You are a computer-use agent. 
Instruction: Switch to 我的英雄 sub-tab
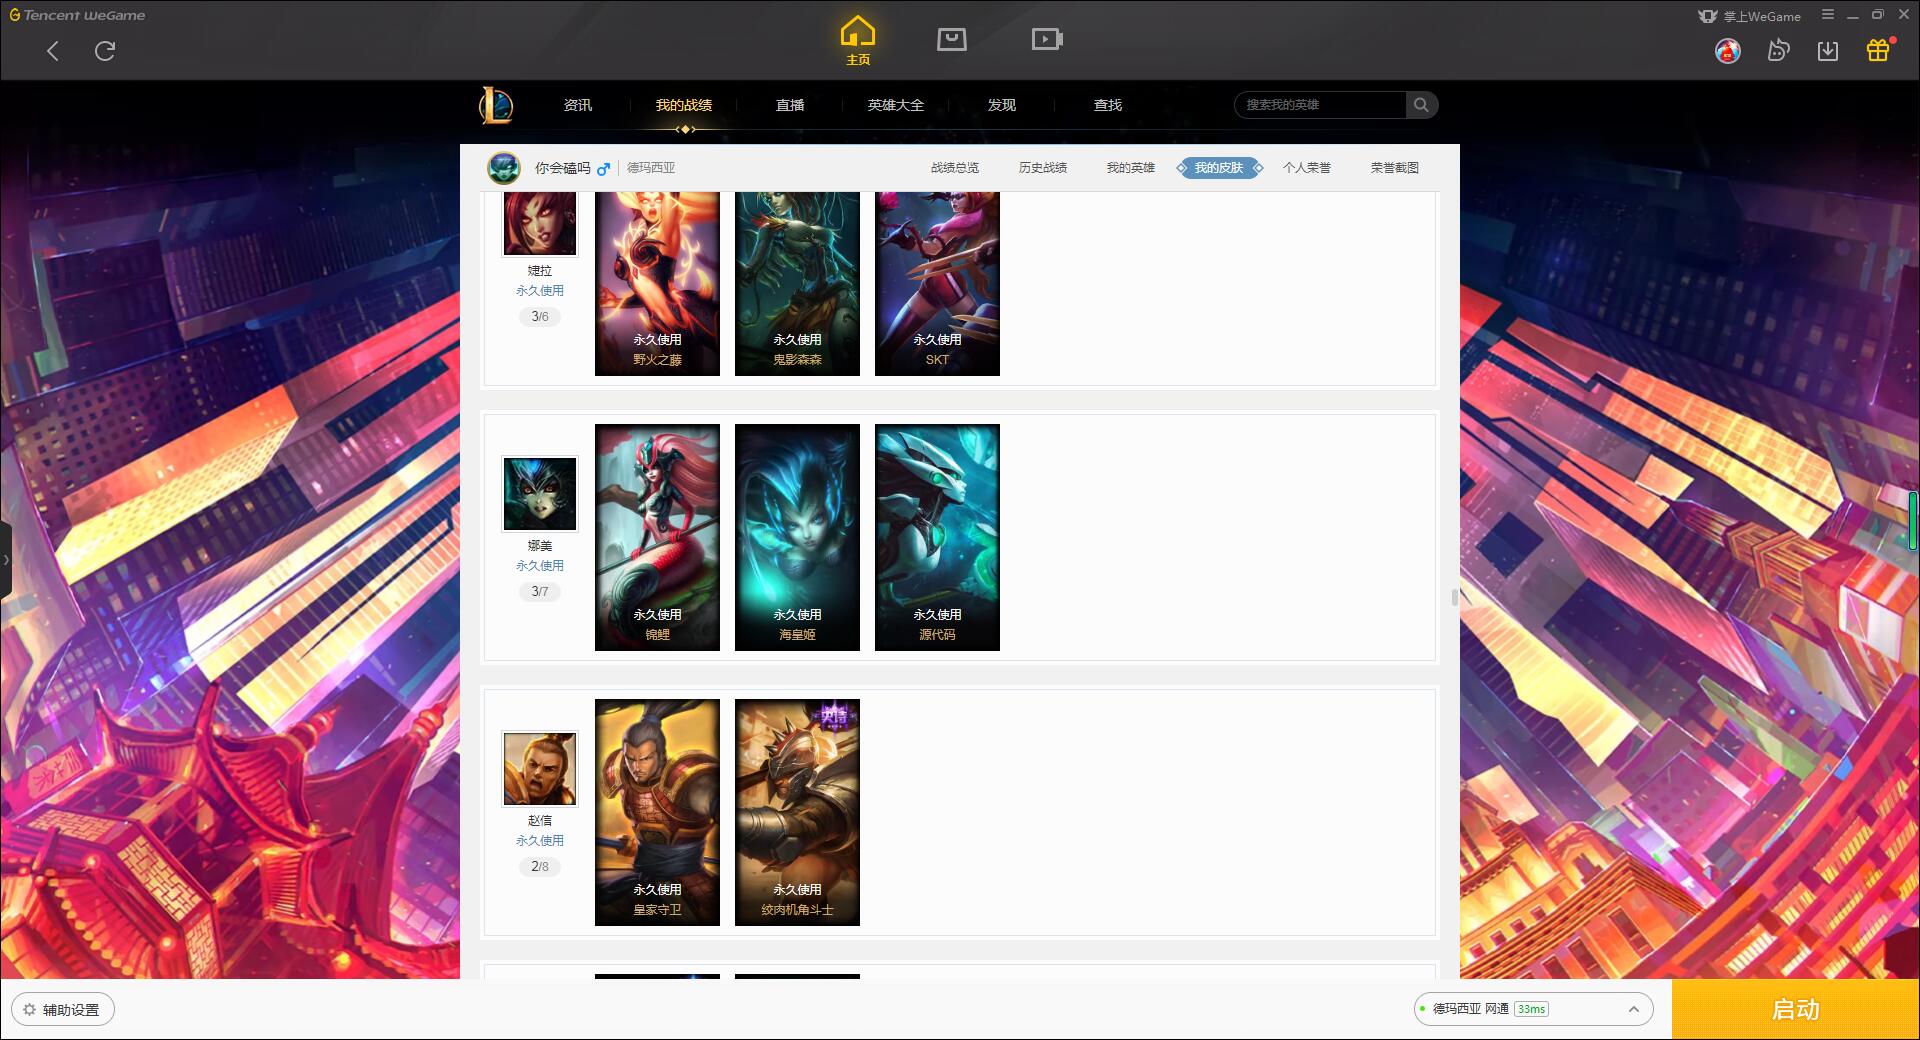click(1131, 168)
